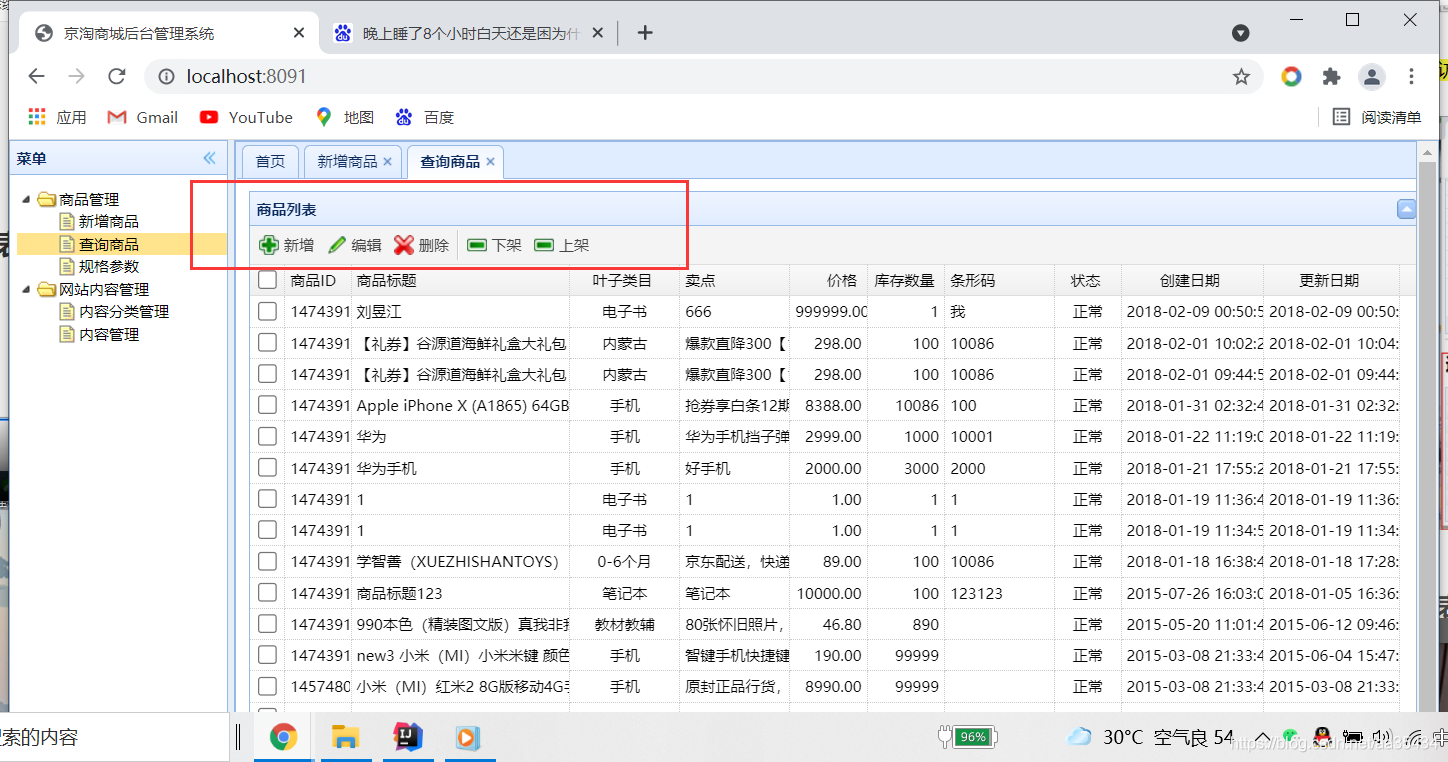Check the Apple iPhone X row checkbox
Screen dimensions: 1448x762
pyautogui.click(x=267, y=405)
